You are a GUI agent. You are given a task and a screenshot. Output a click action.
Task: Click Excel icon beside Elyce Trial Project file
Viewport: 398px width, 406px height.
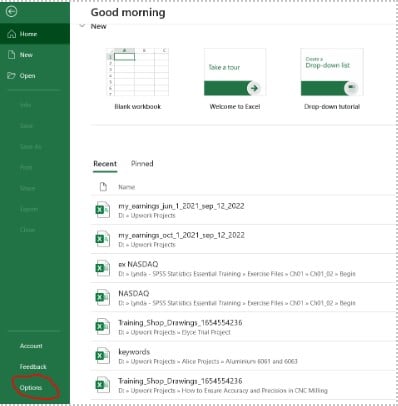tap(102, 326)
